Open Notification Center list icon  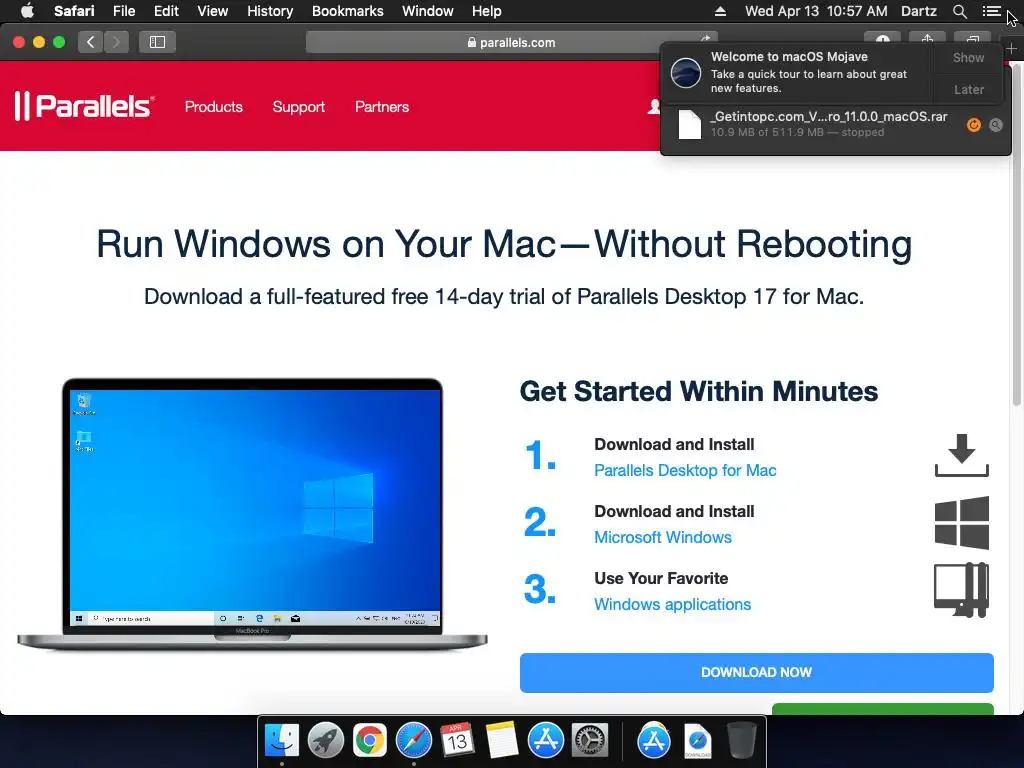click(x=991, y=11)
